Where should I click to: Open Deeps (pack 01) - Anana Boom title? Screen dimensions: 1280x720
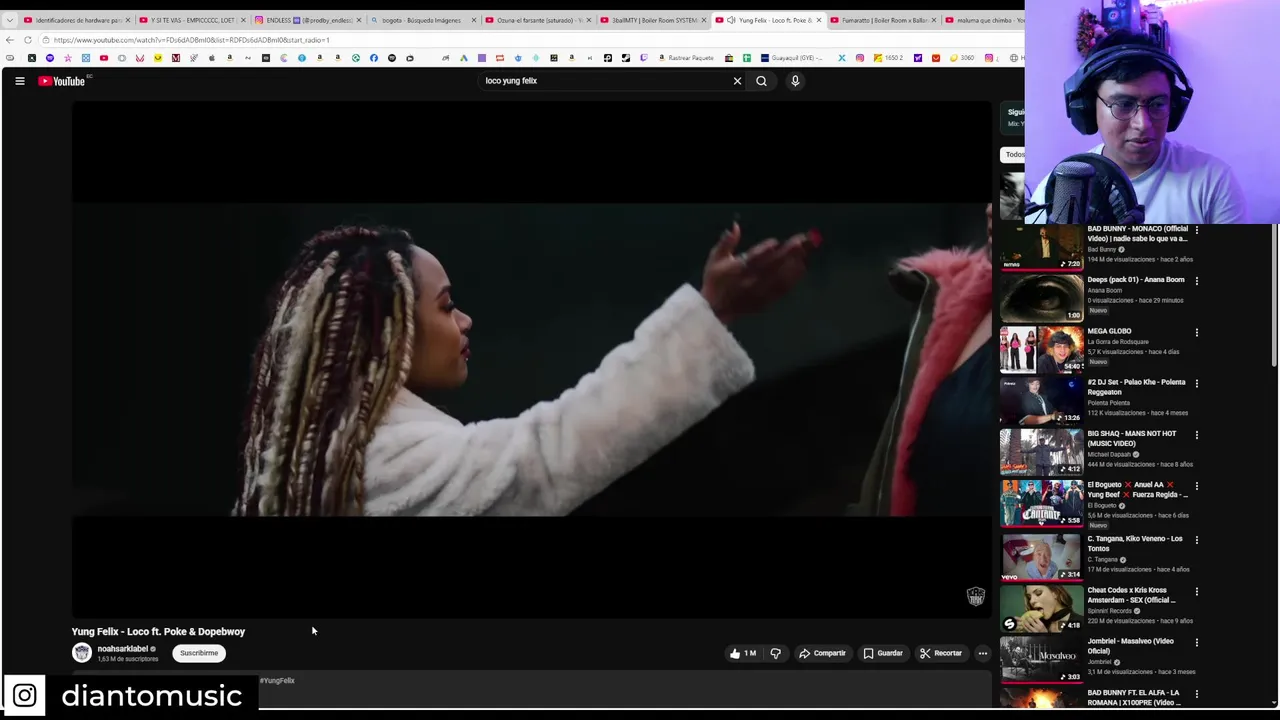coord(1136,280)
